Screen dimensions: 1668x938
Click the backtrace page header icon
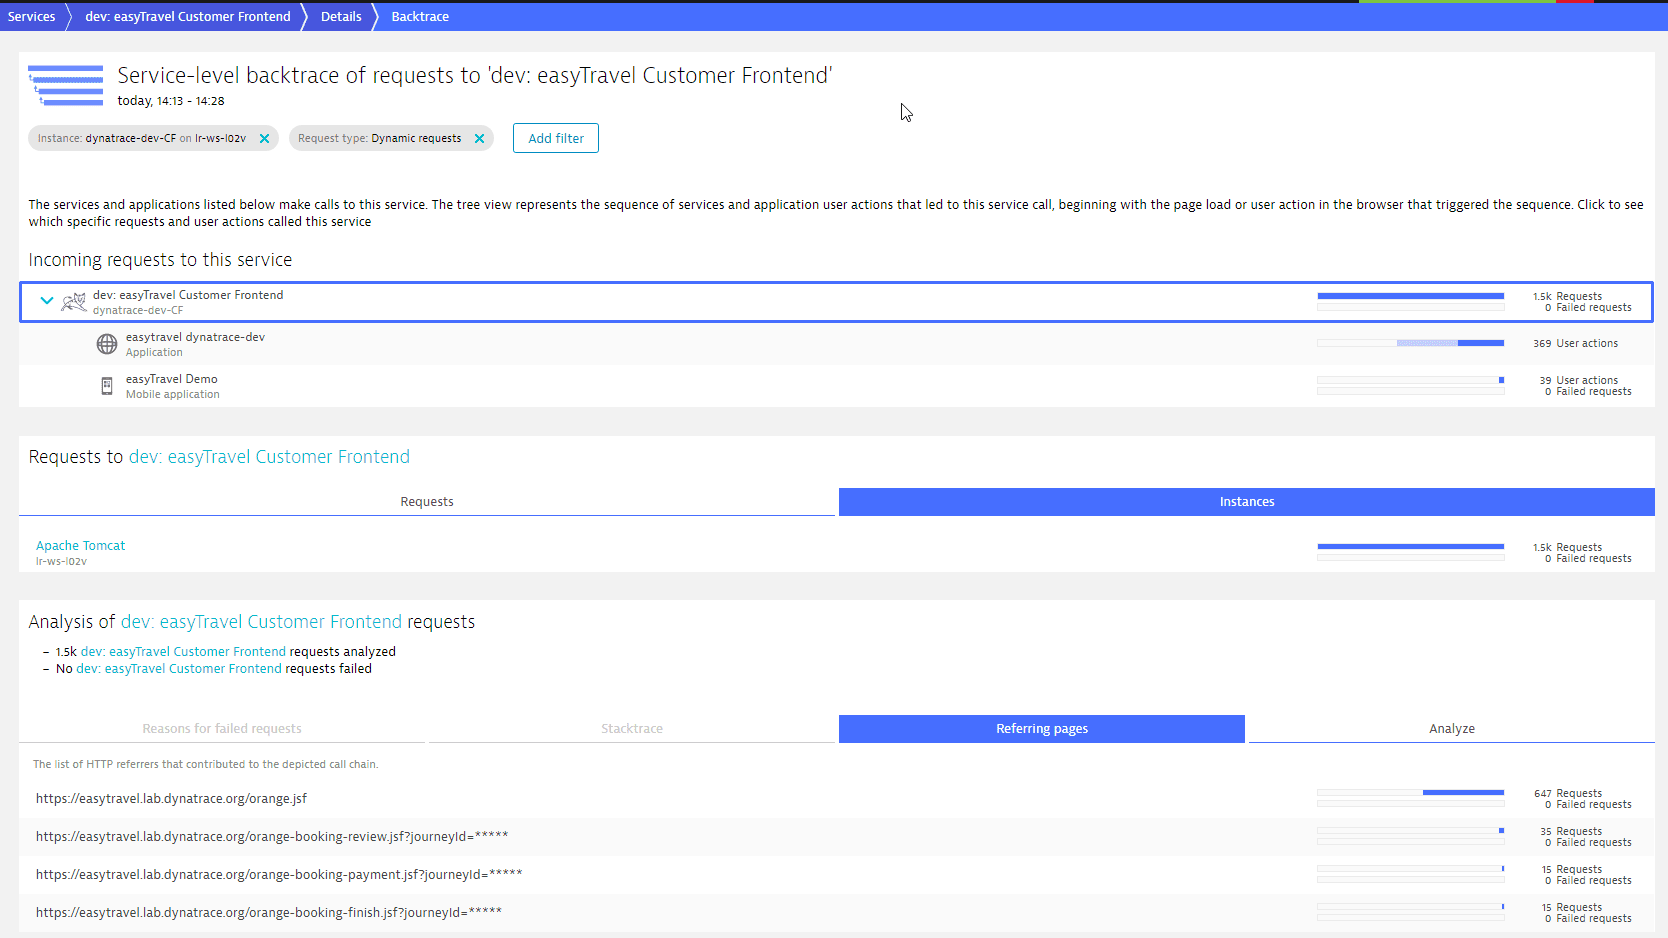(66, 86)
